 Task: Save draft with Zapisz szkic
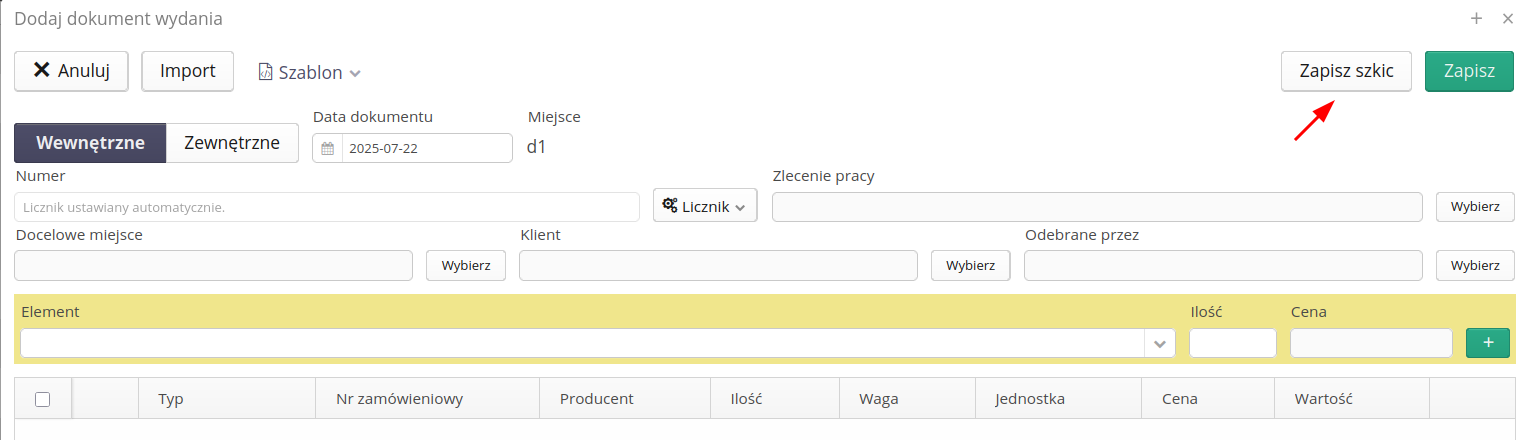point(1346,71)
